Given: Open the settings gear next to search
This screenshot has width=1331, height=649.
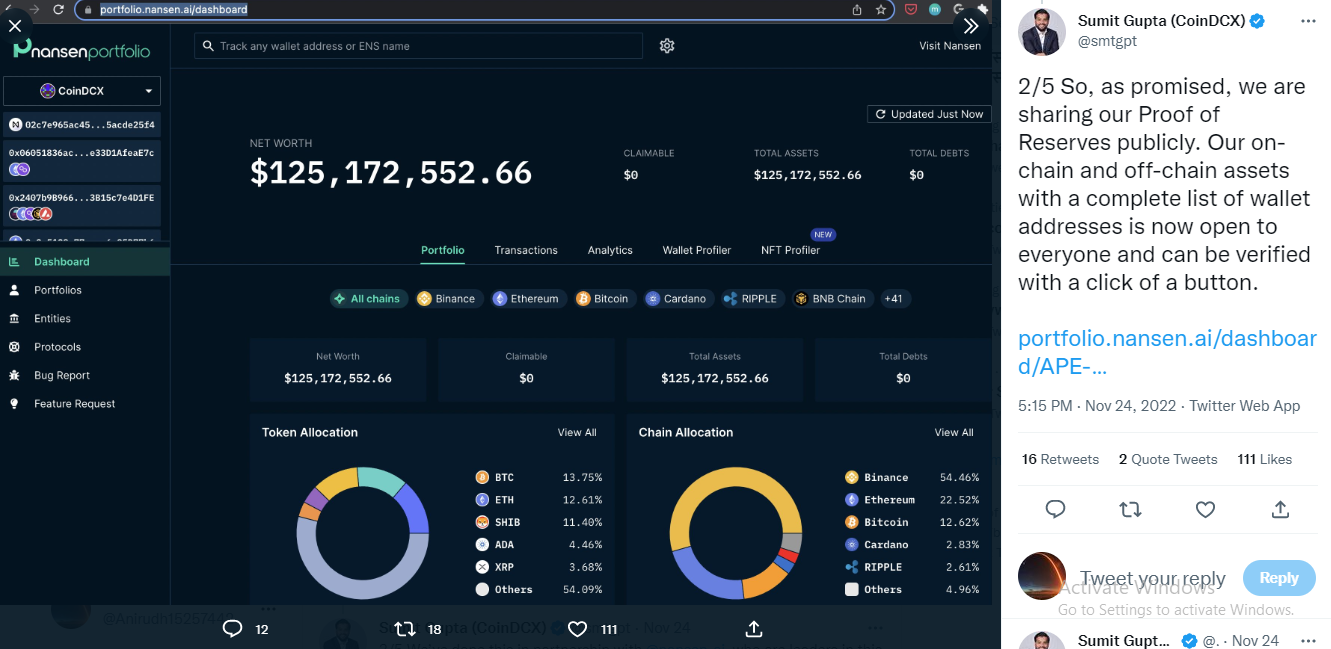Looking at the screenshot, I should [667, 46].
